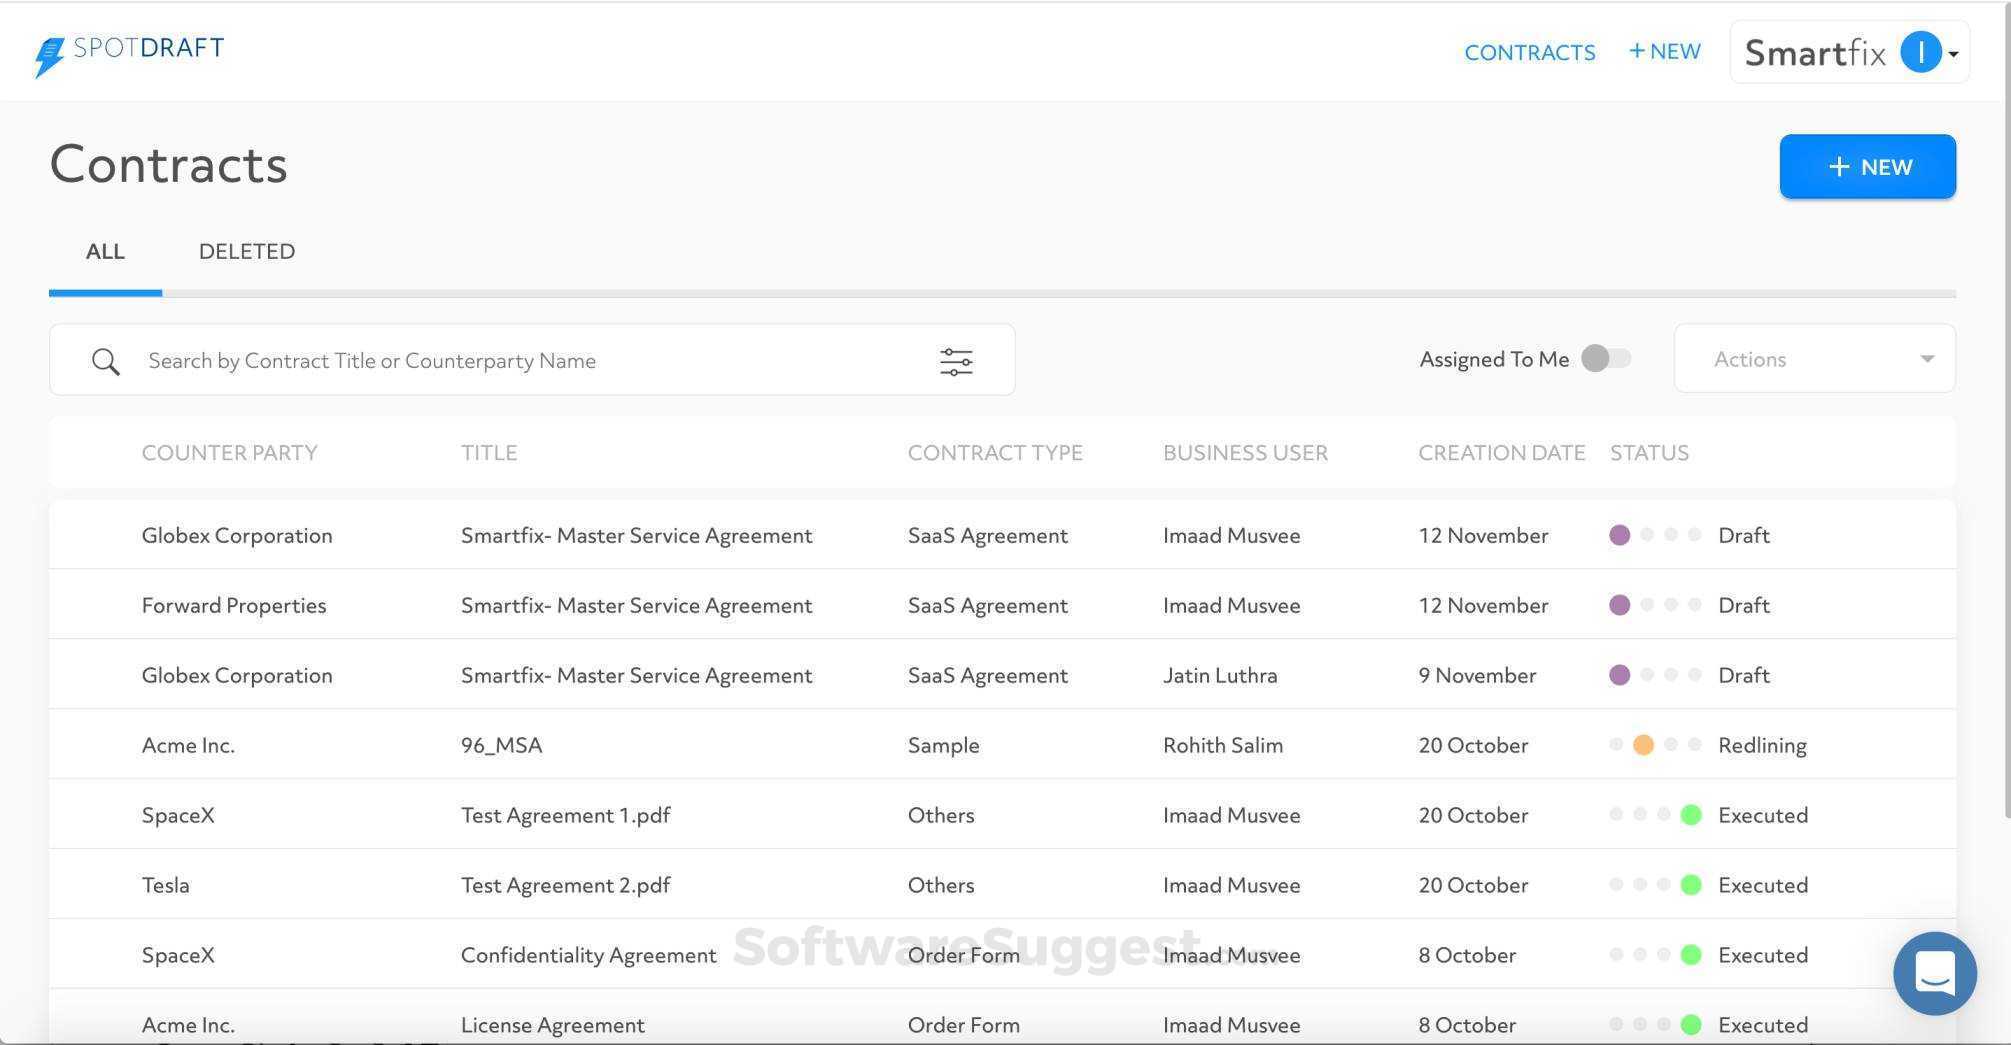The height and width of the screenshot is (1045, 2011).
Task: Enable the Assigned To Me toggle
Action: [x=1605, y=358]
